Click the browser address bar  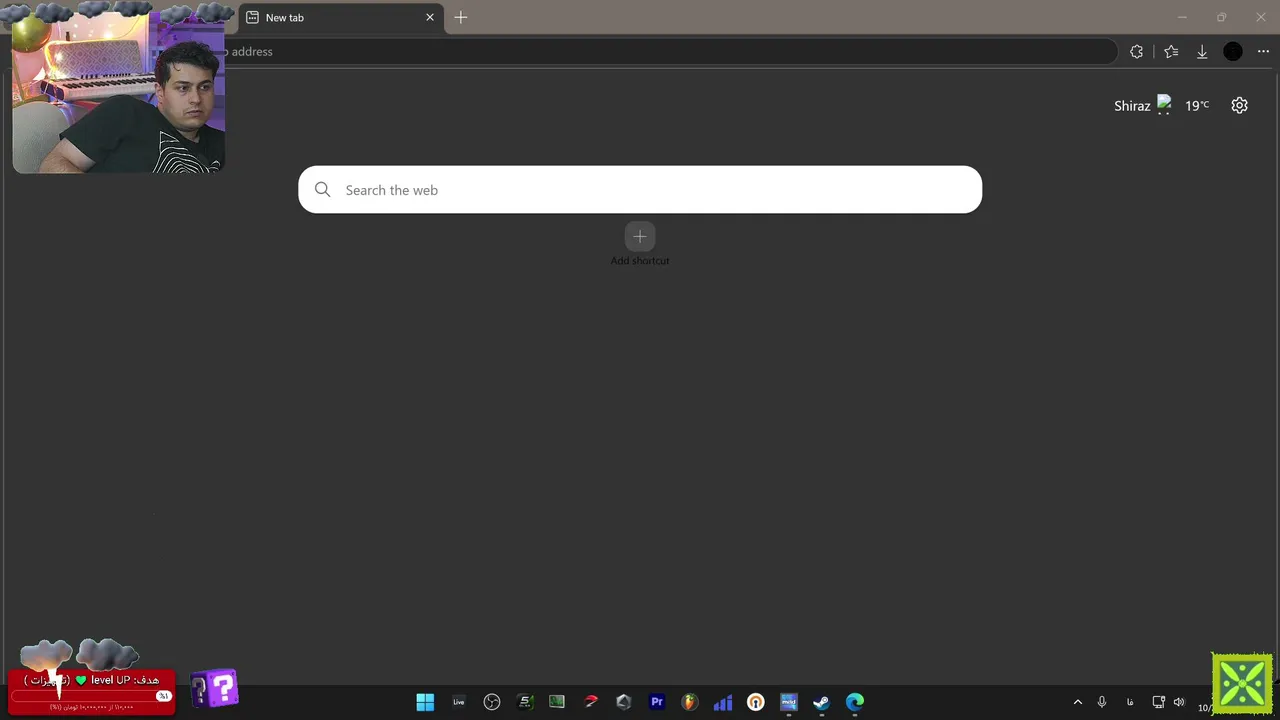pyautogui.click(x=670, y=52)
